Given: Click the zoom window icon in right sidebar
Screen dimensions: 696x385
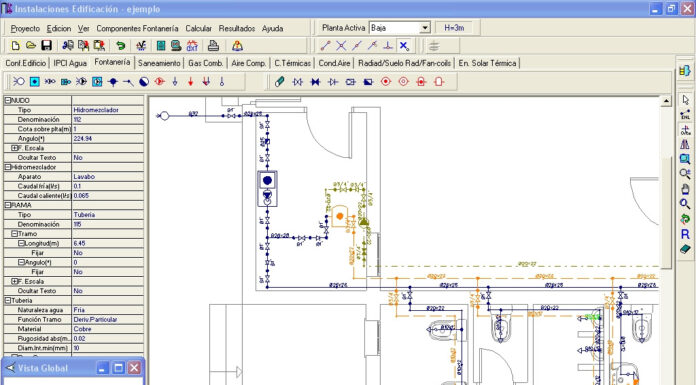Looking at the screenshot, I should [685, 159].
